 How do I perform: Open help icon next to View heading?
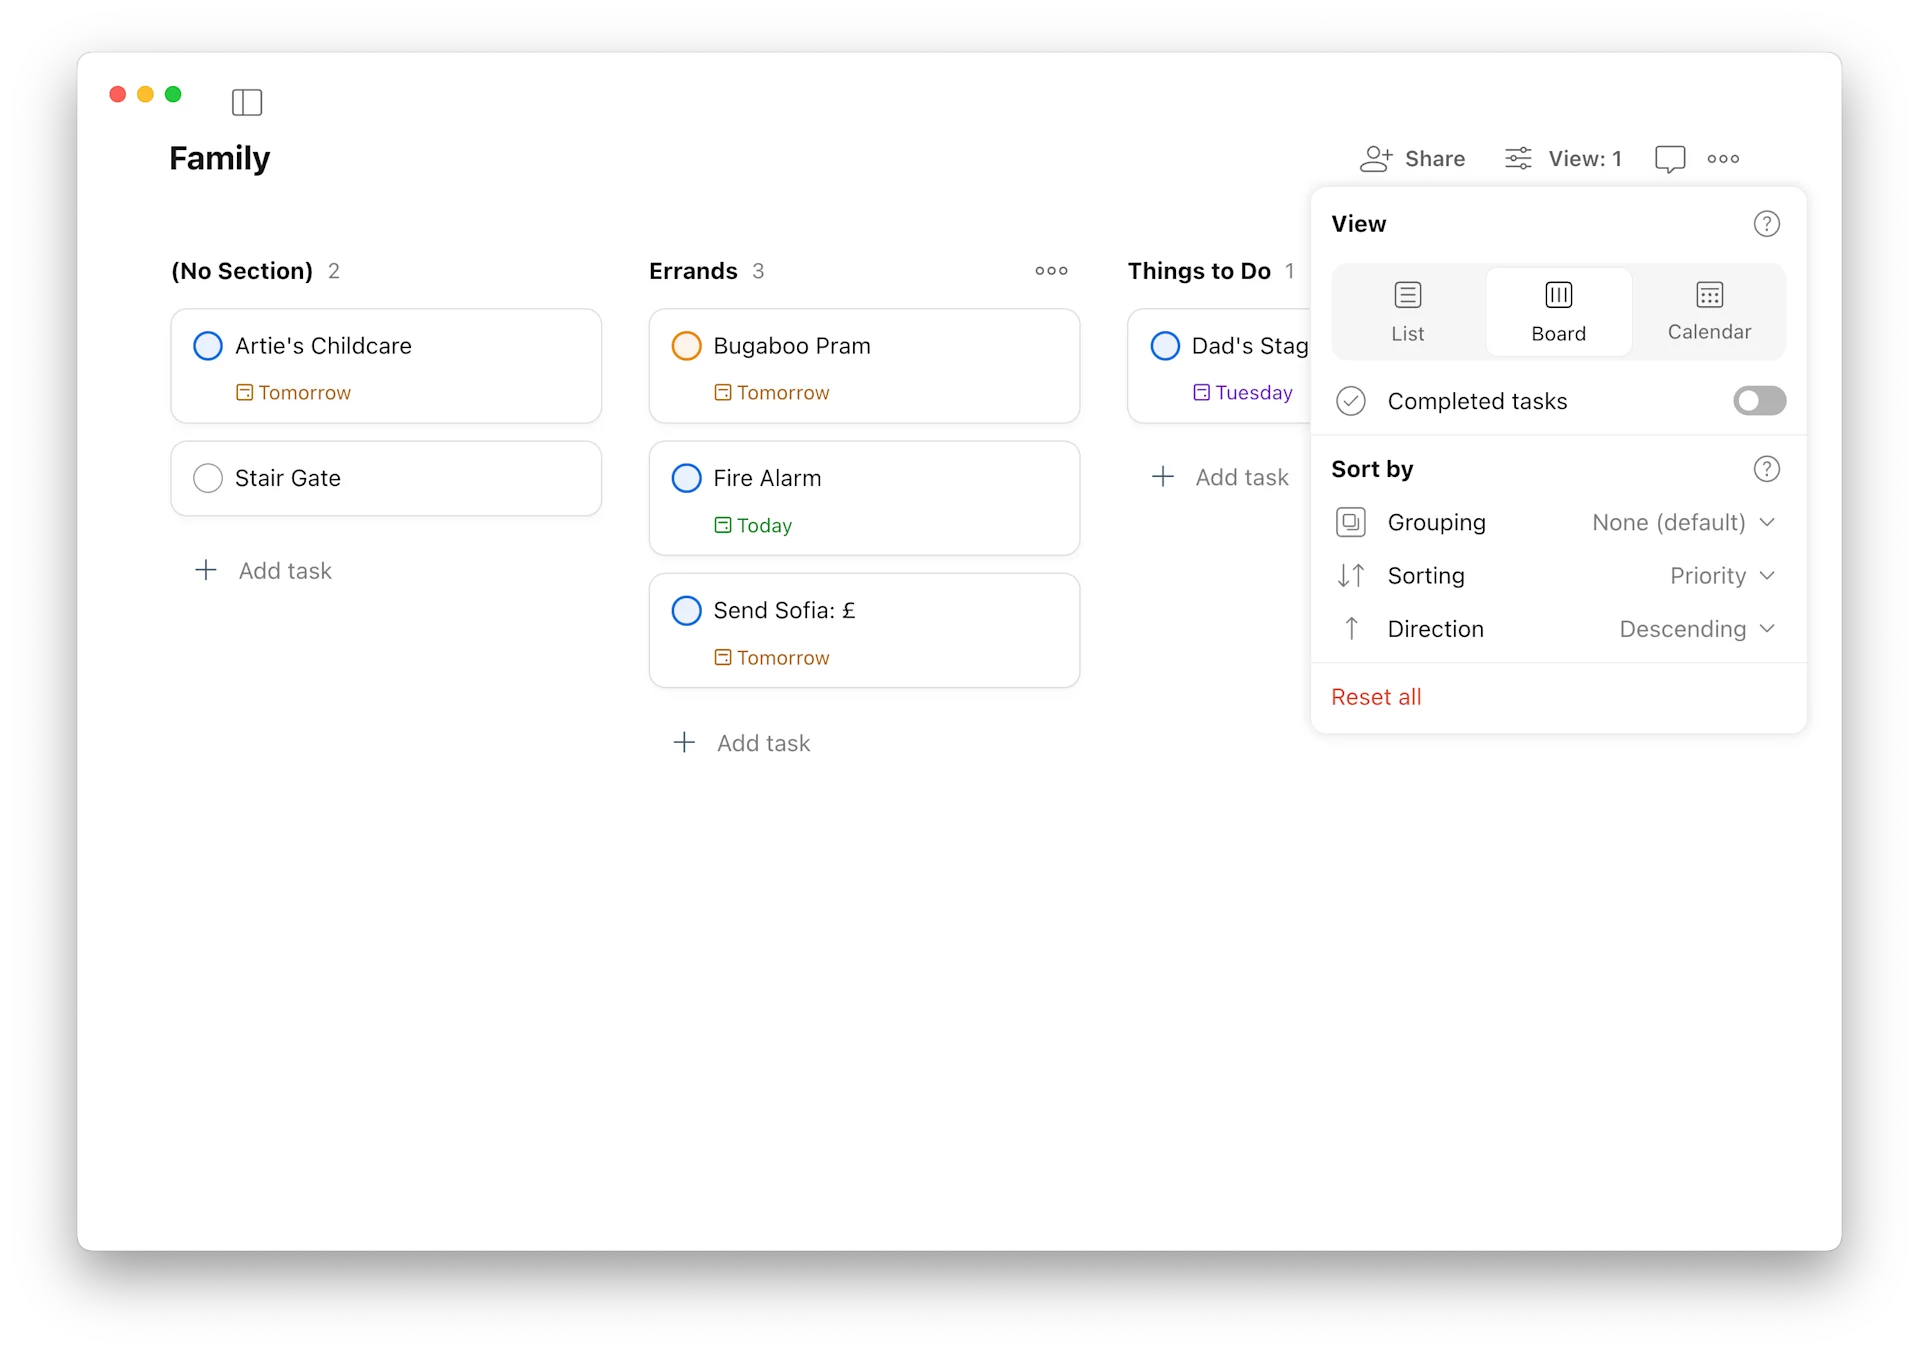[x=1766, y=224]
